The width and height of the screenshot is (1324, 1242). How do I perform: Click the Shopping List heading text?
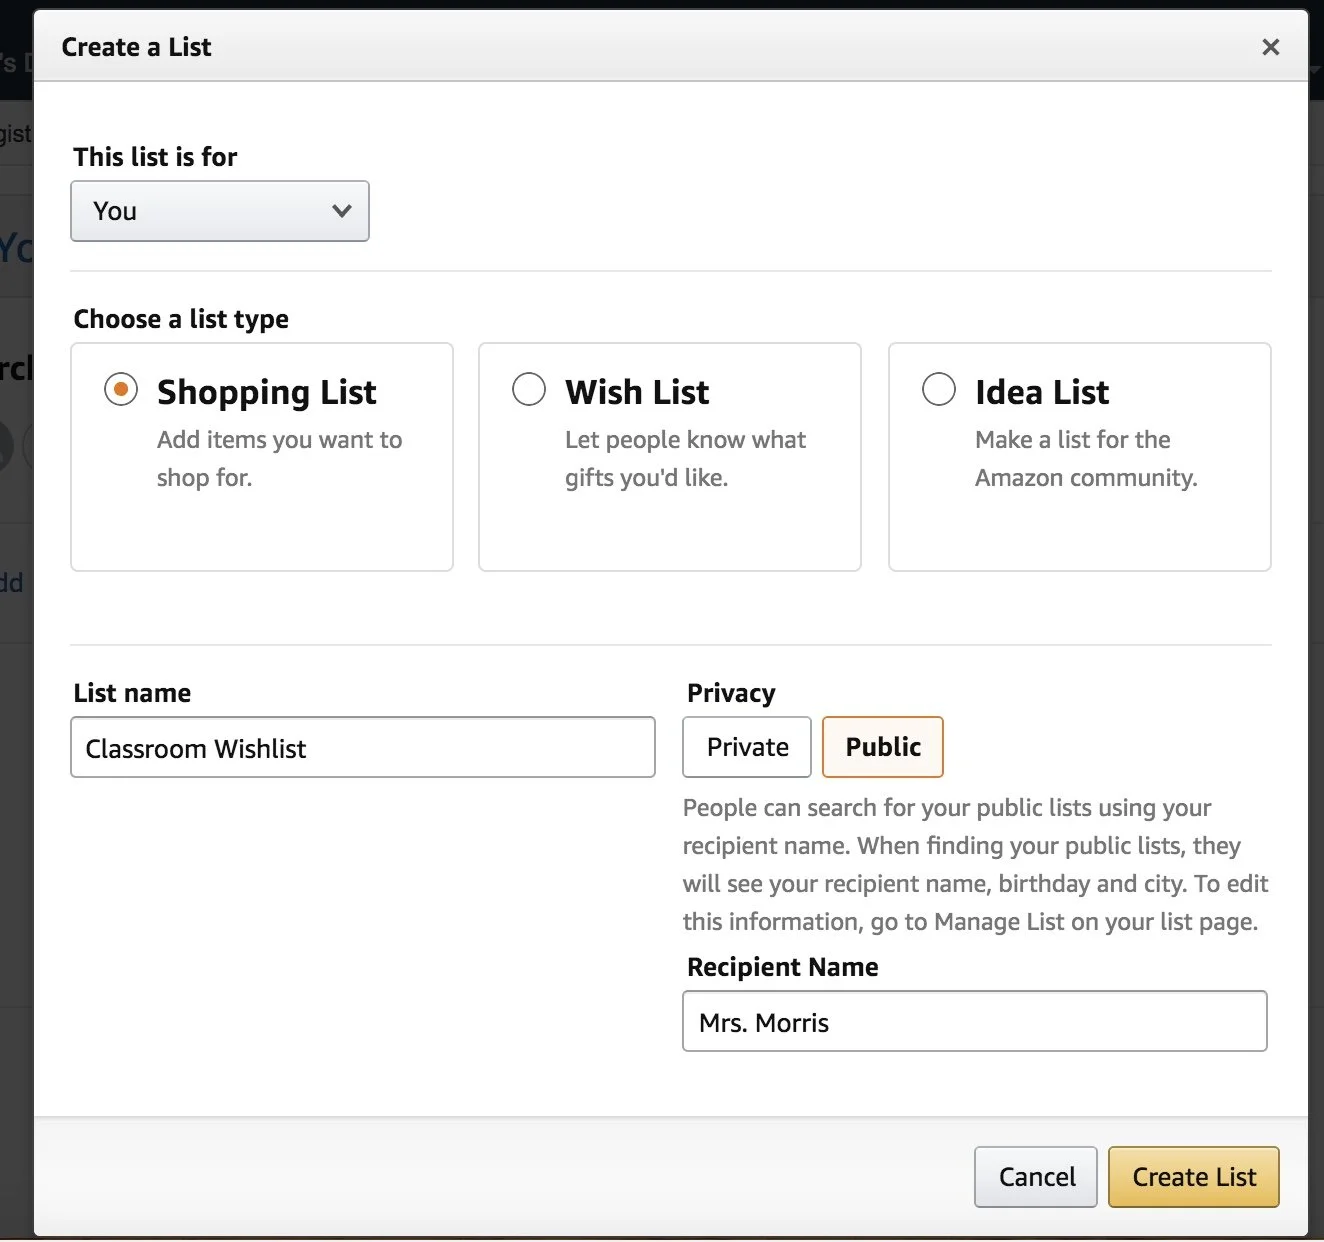point(266,392)
